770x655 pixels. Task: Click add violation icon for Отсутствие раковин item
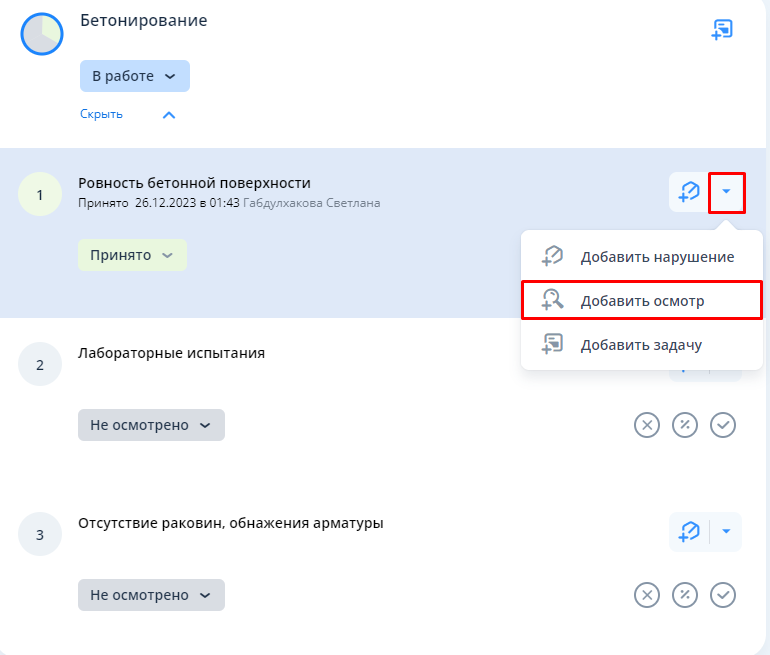pyautogui.click(x=689, y=532)
